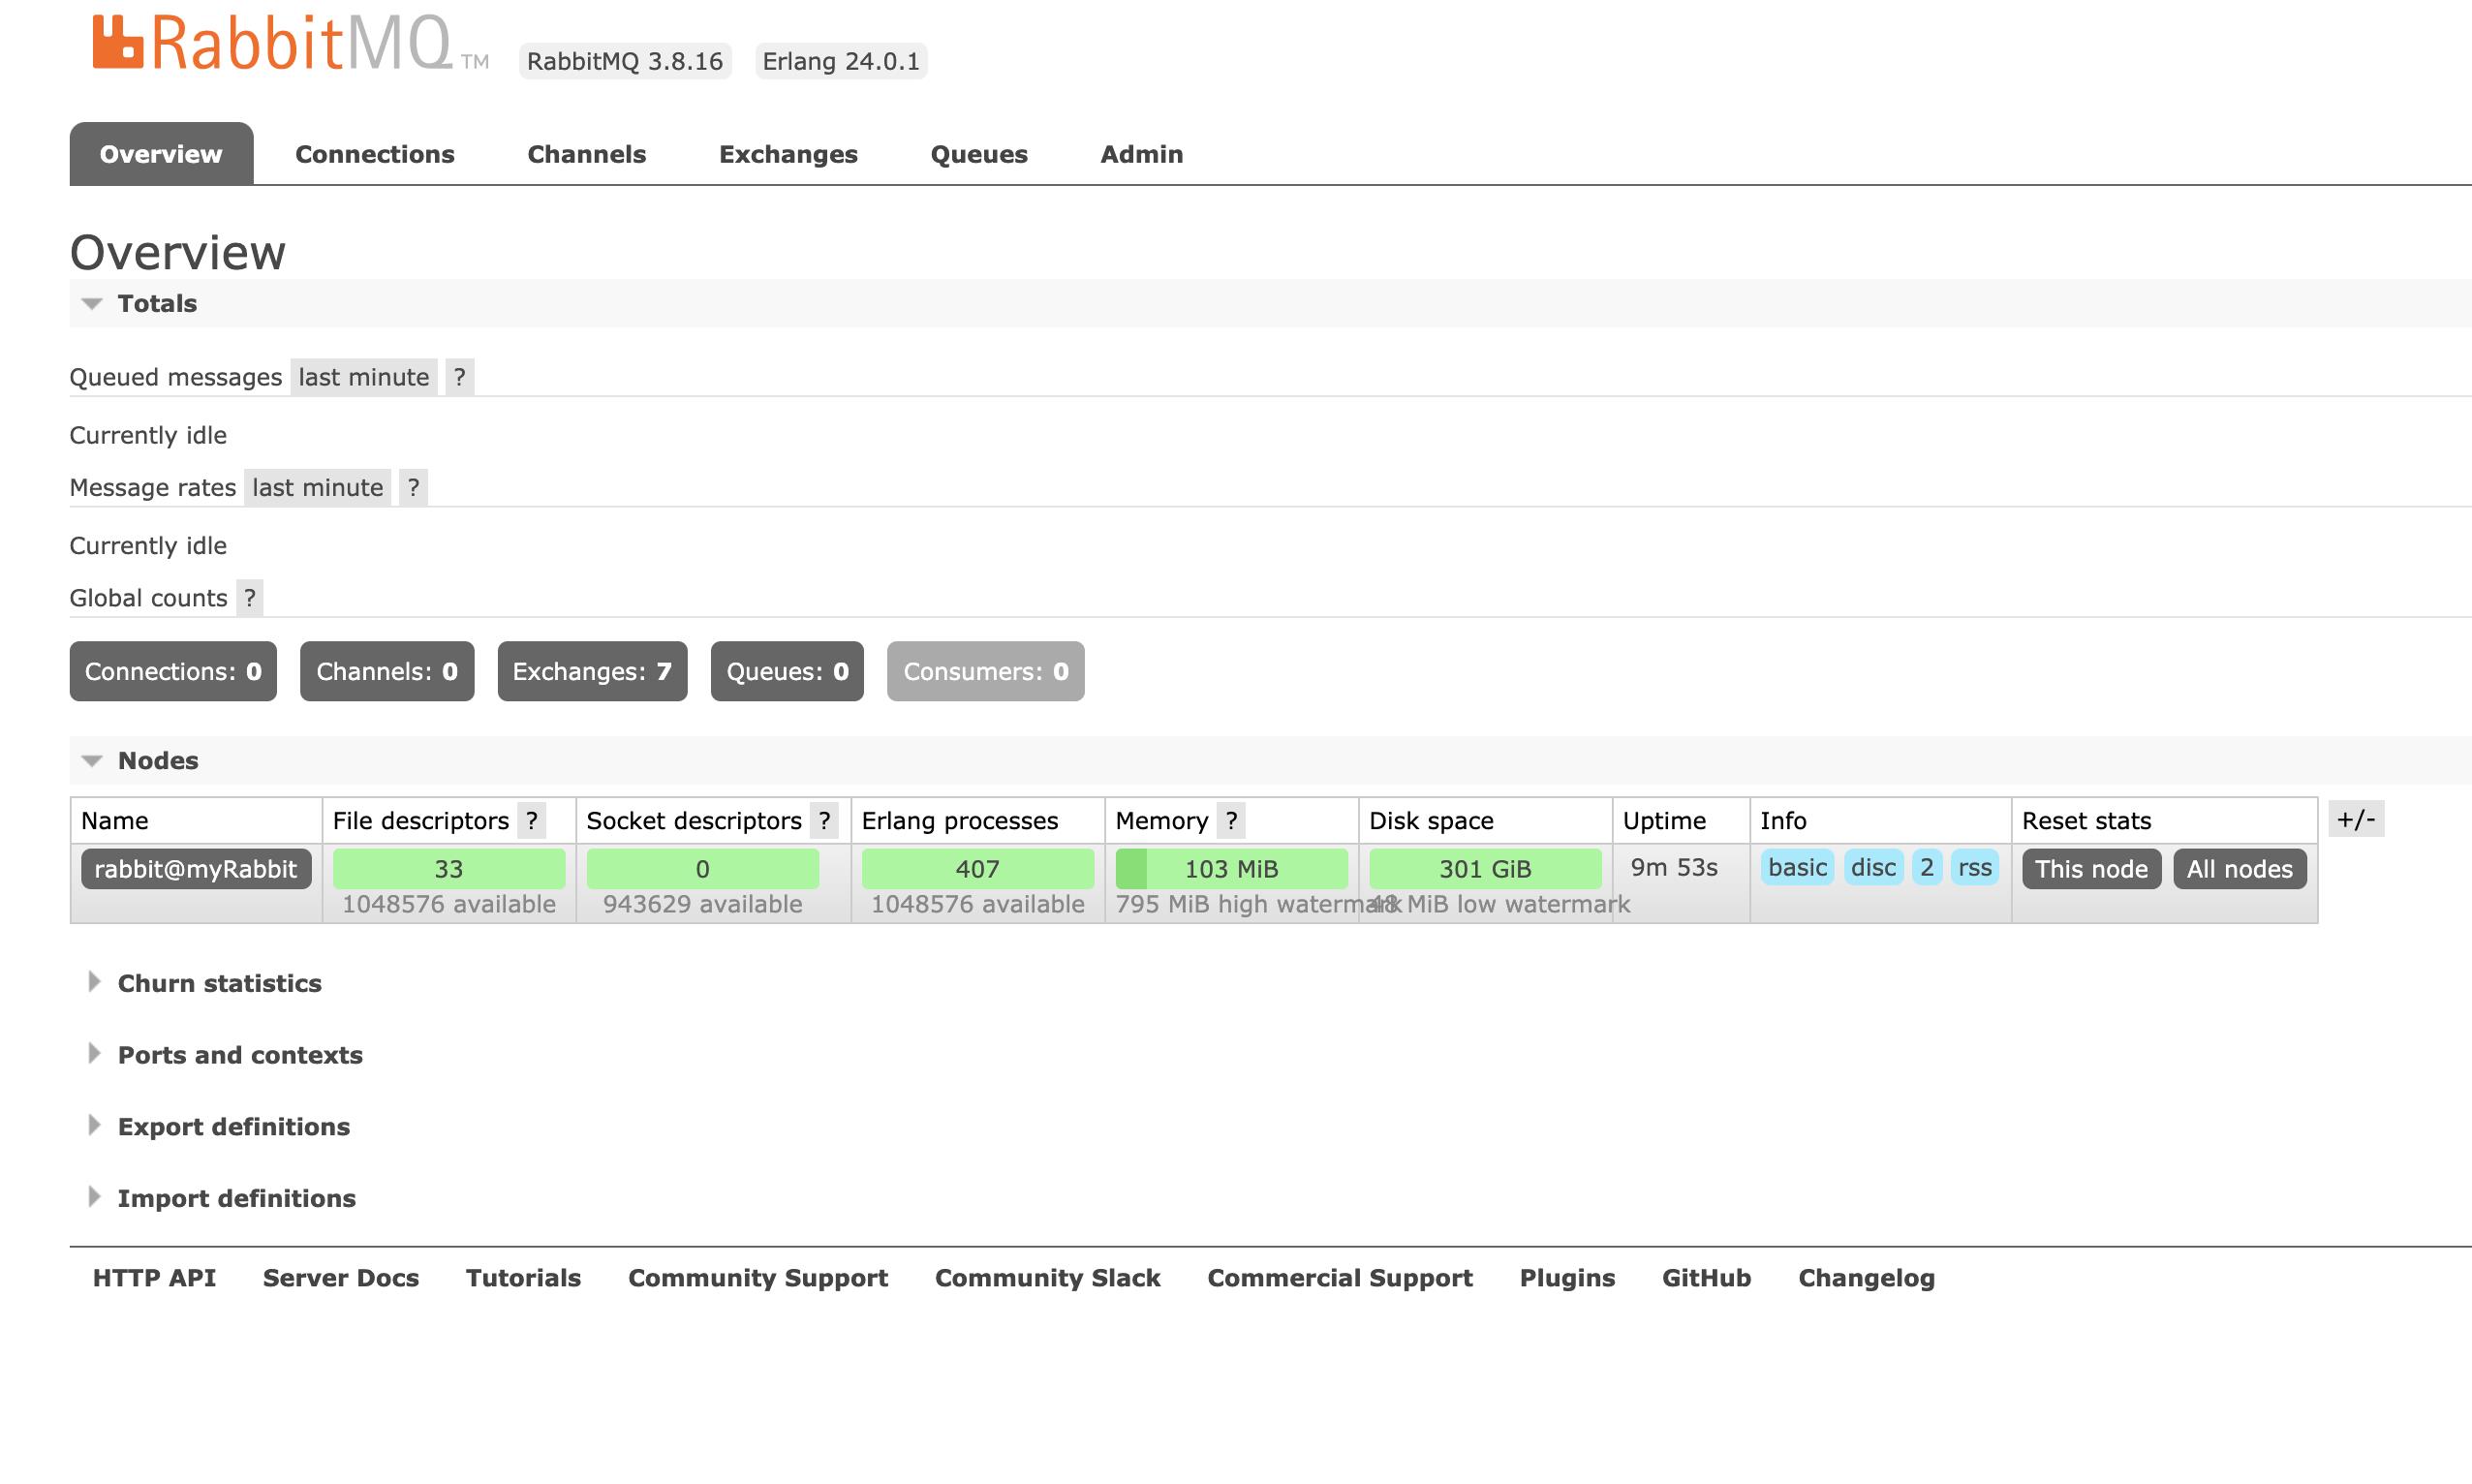Open the Admin tab
The width and height of the screenshot is (2472, 1484).
[1142, 154]
